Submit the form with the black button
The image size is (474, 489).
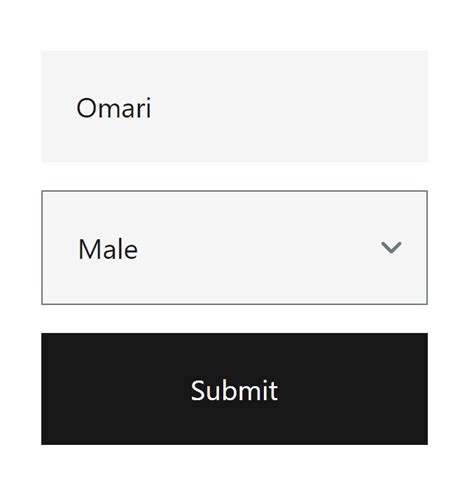234,389
